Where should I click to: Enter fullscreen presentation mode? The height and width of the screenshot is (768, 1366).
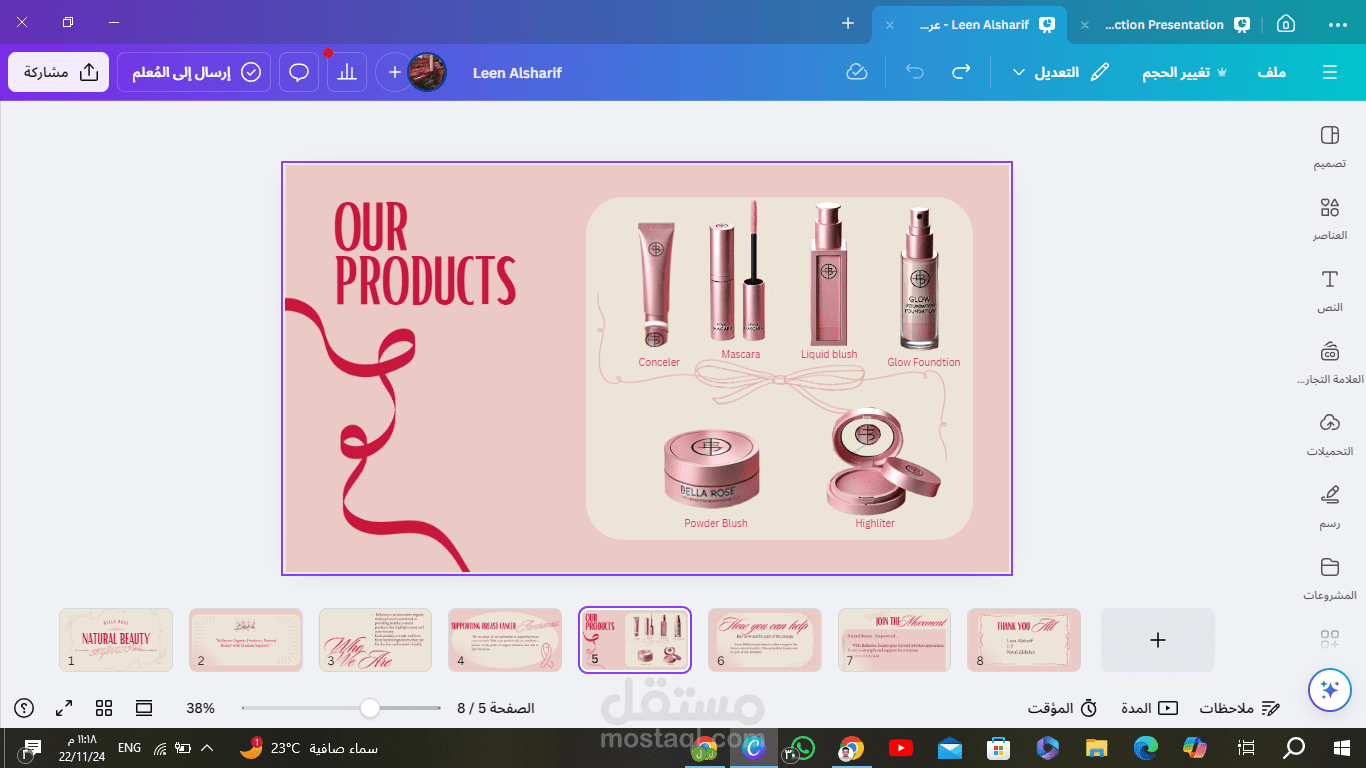click(64, 708)
